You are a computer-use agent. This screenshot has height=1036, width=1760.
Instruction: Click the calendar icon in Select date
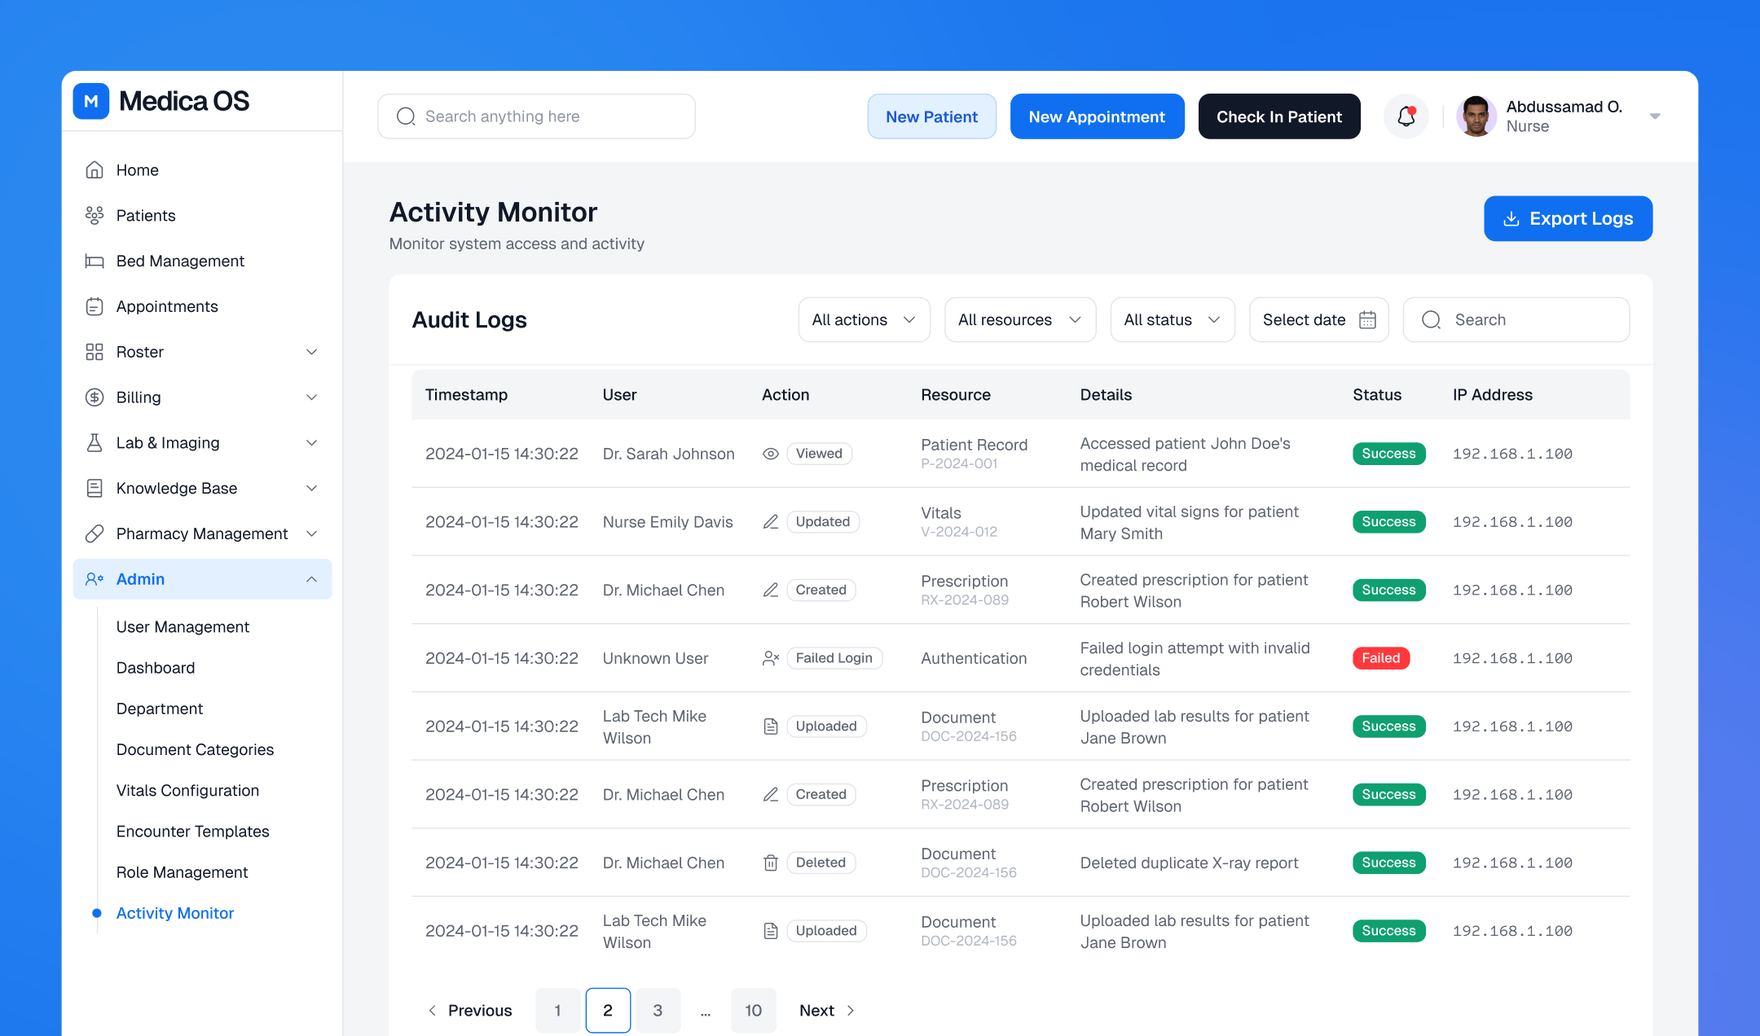pos(1367,320)
